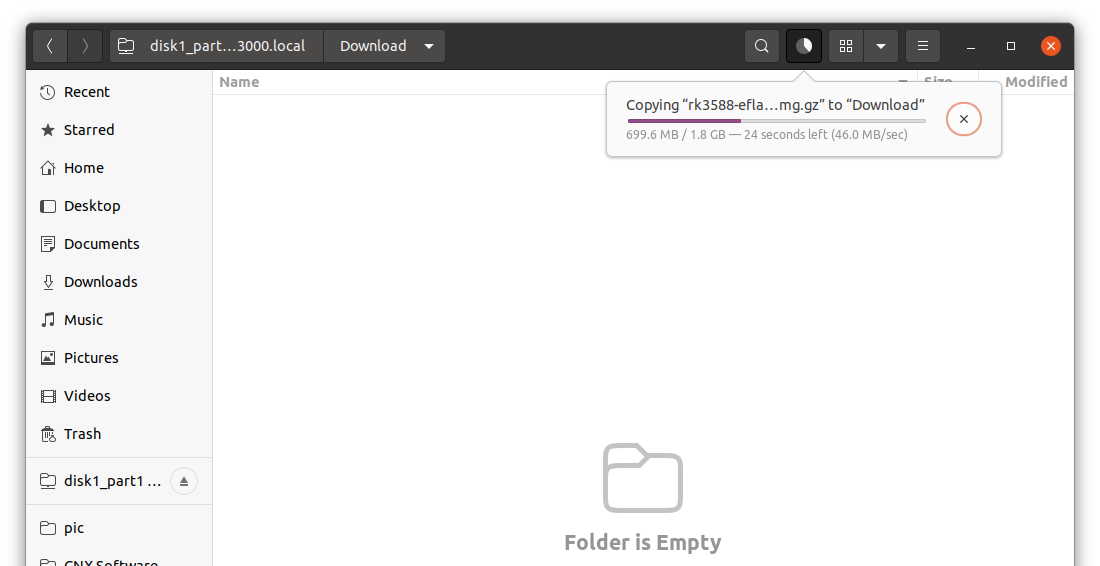The image size is (1100, 566).
Task: Open Documents folder in sidebar
Action: tap(119, 243)
